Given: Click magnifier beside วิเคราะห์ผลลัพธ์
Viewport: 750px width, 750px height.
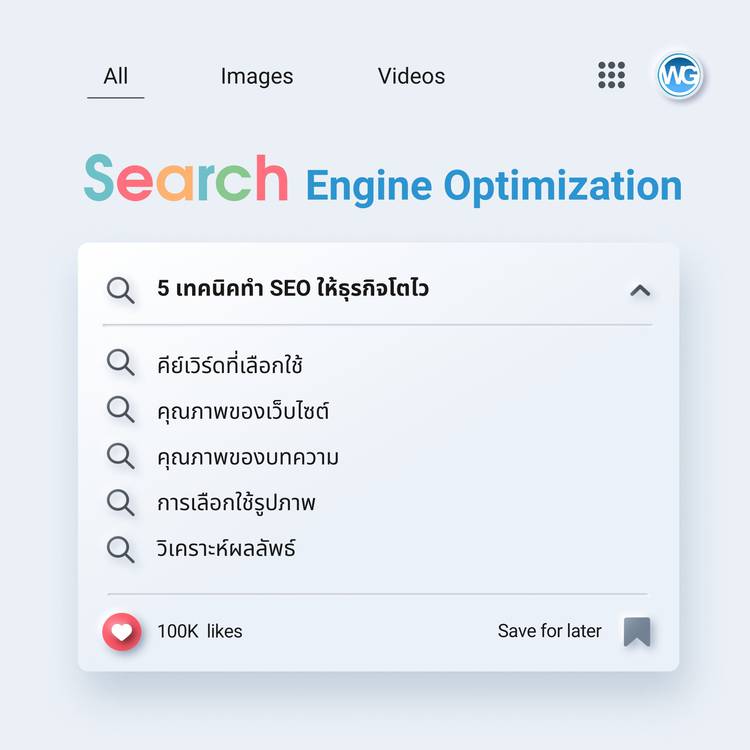Looking at the screenshot, I should (x=121, y=549).
